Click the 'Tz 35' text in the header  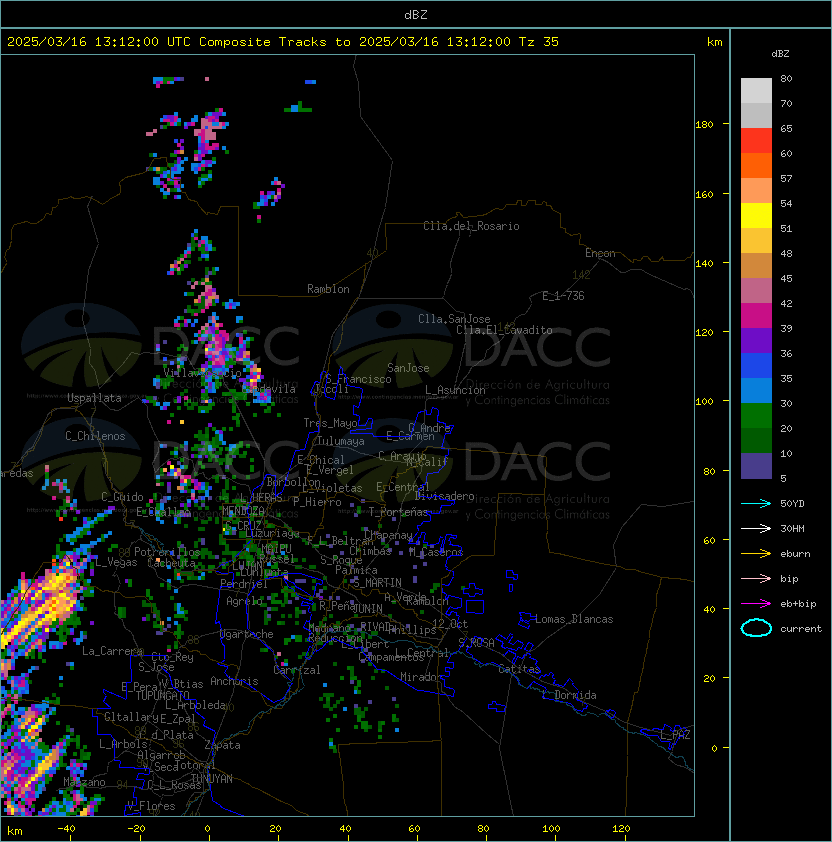(x=539, y=42)
